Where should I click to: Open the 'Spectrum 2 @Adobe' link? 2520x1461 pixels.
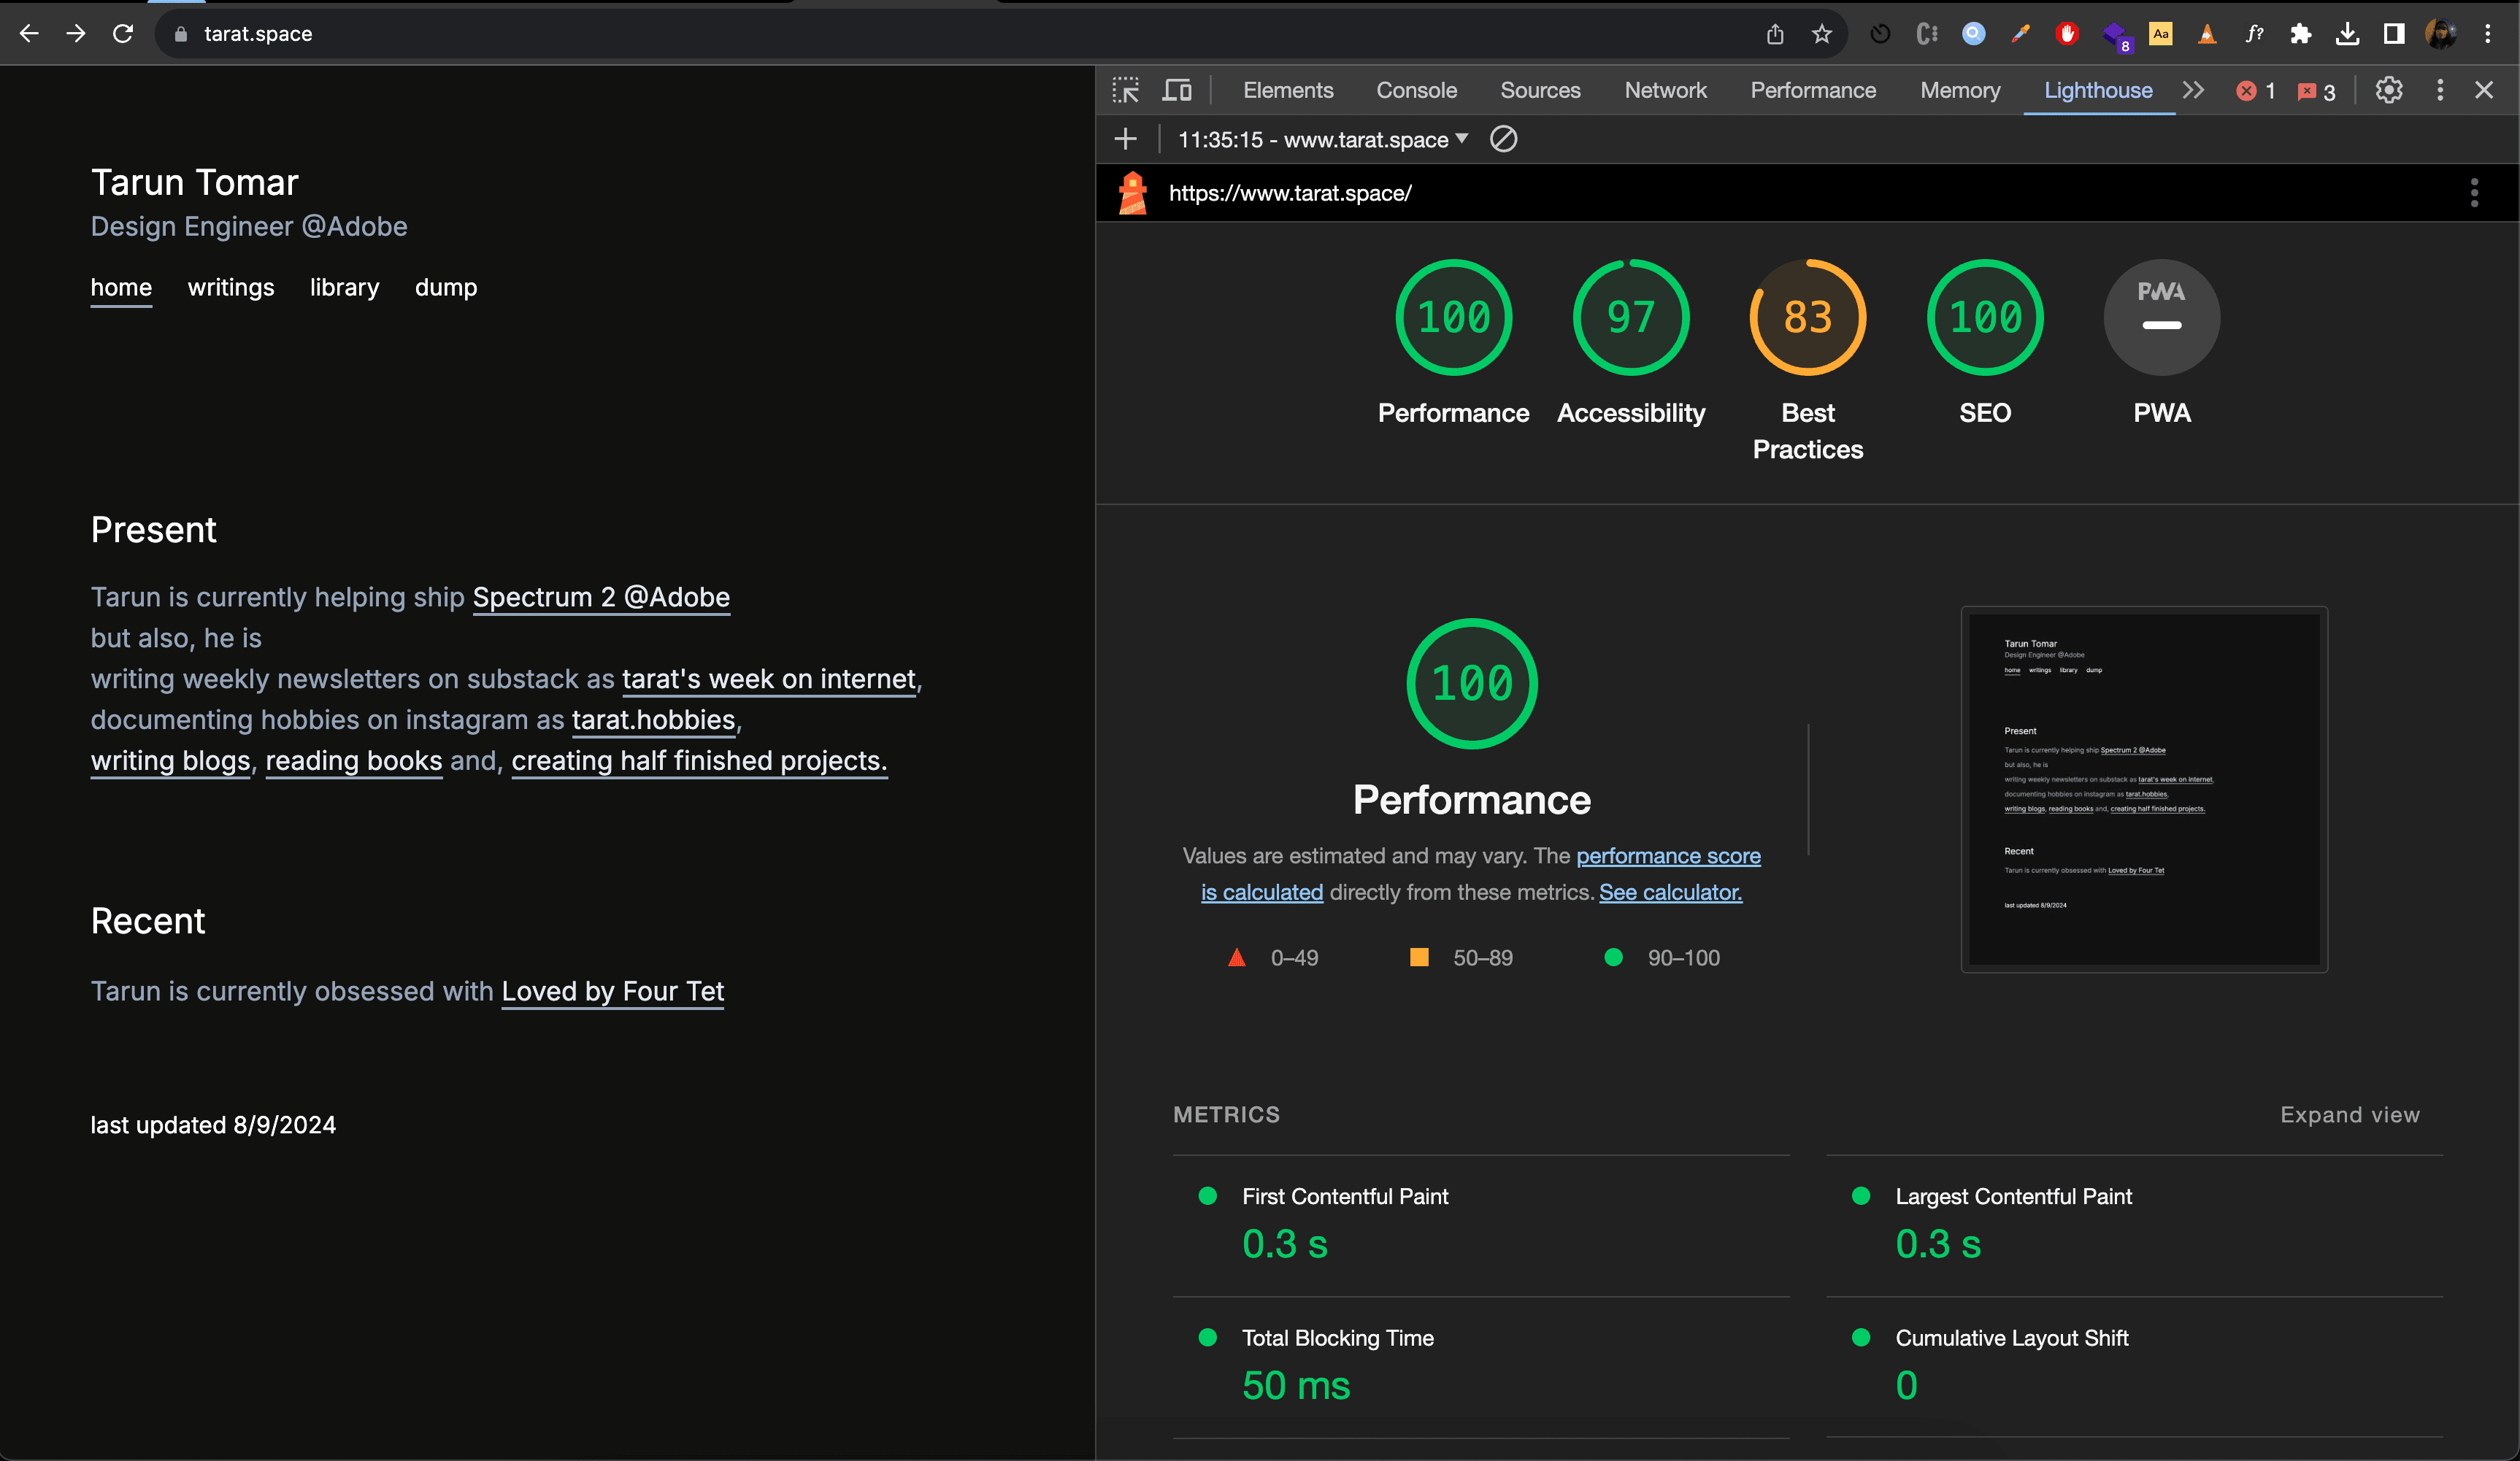pyautogui.click(x=601, y=597)
